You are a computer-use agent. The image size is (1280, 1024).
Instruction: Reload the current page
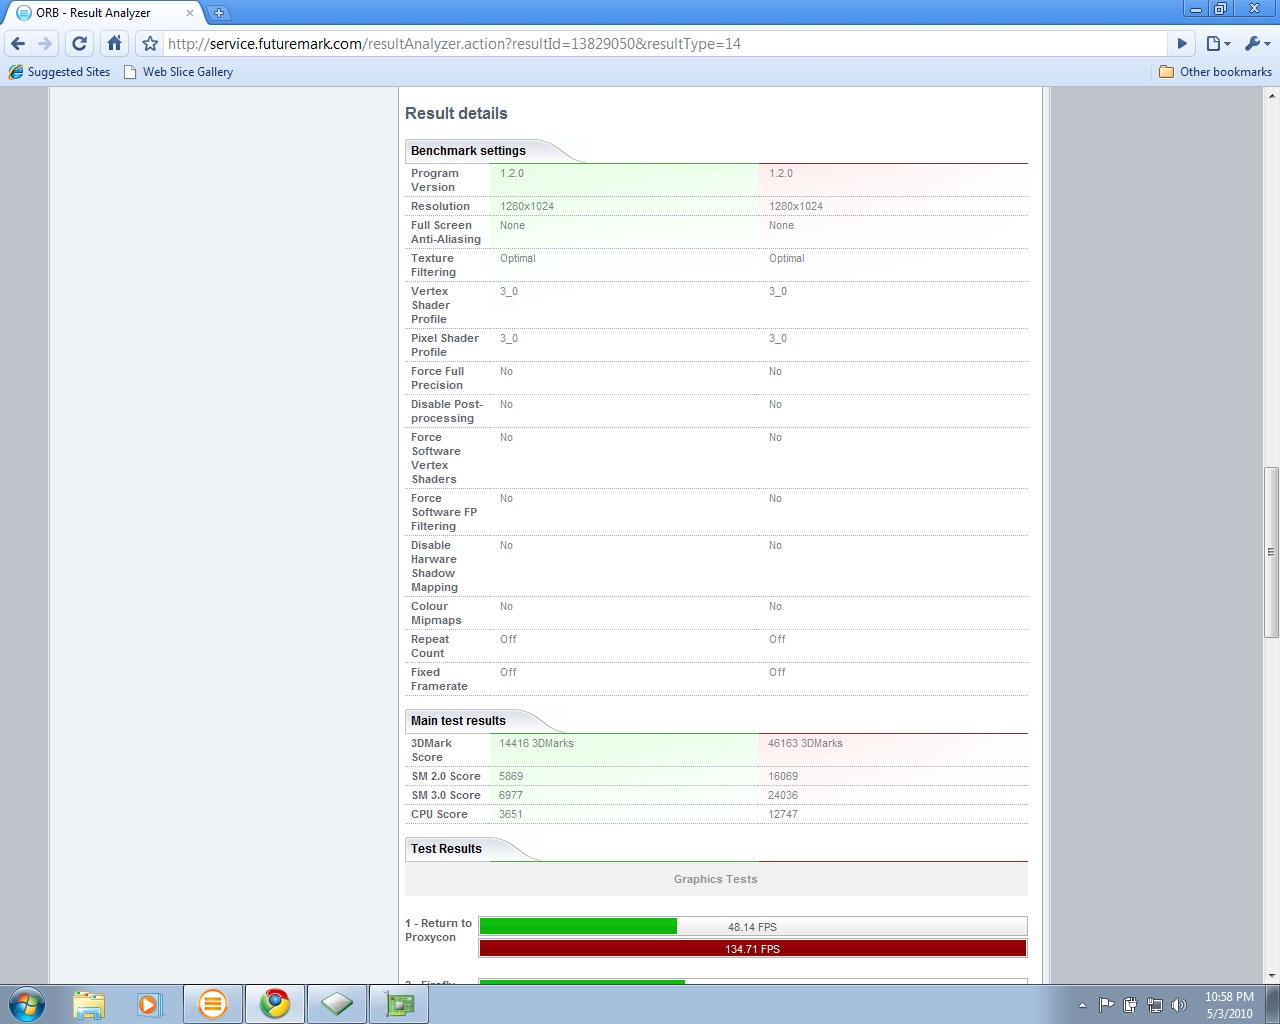tap(80, 43)
